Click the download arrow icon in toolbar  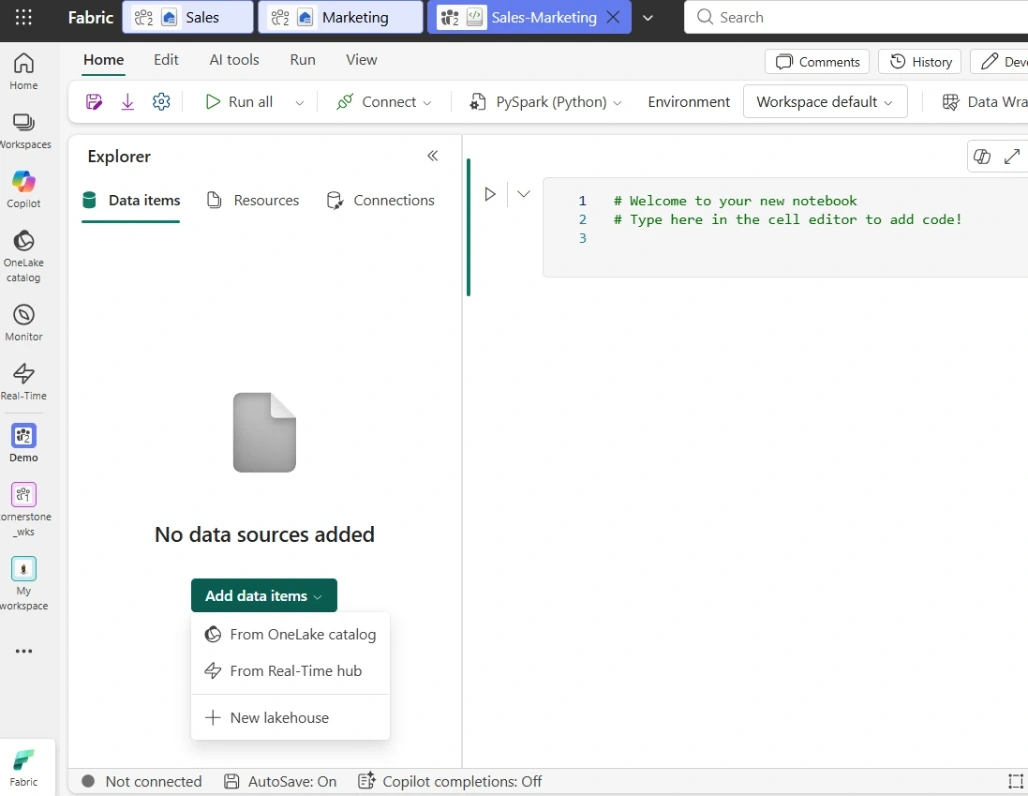coord(127,102)
